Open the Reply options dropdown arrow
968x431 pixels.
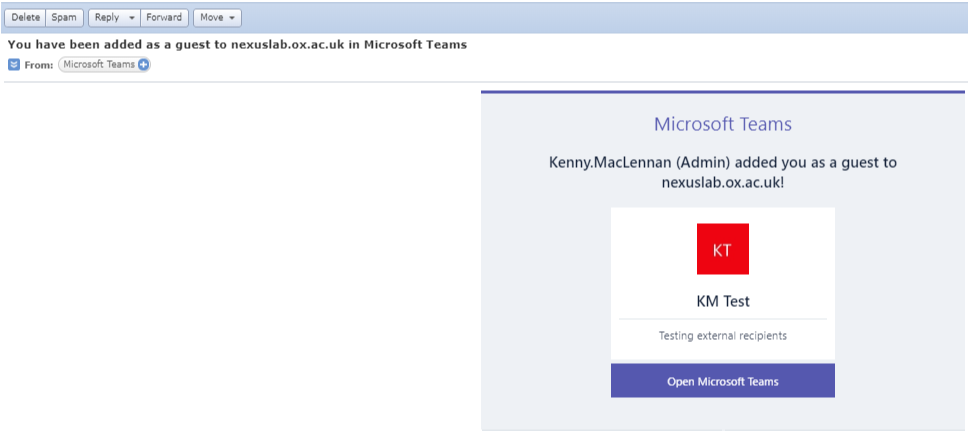tap(132, 18)
